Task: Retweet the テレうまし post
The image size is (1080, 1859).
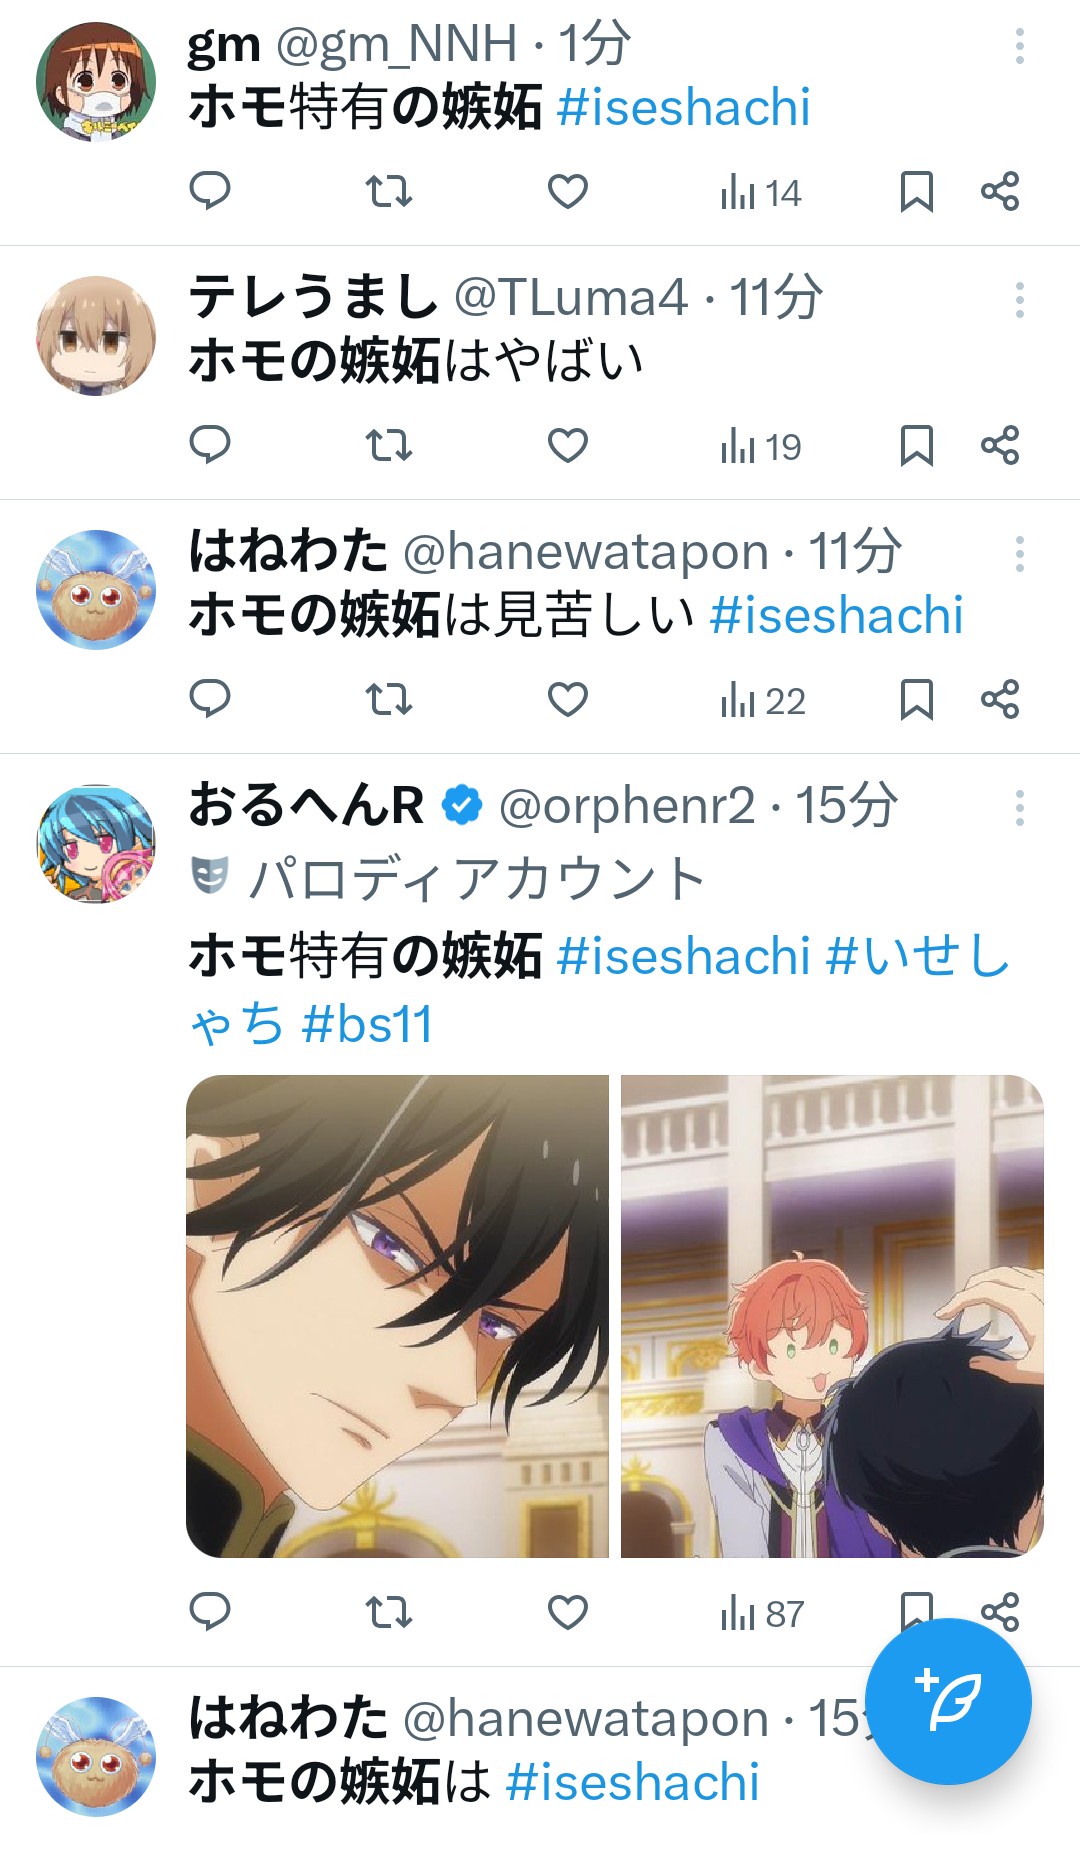Action: [x=388, y=445]
